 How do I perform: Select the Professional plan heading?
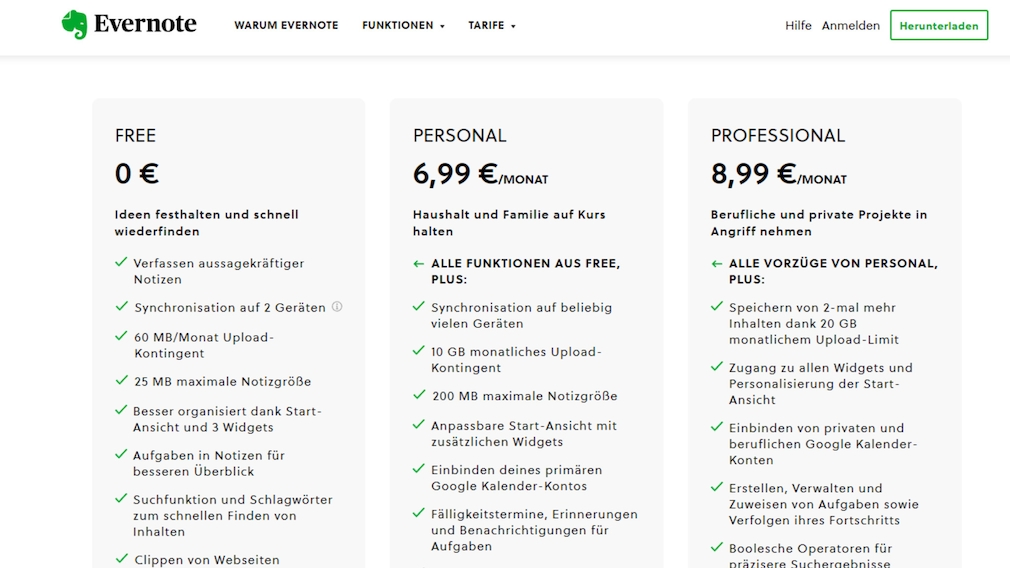click(x=777, y=135)
